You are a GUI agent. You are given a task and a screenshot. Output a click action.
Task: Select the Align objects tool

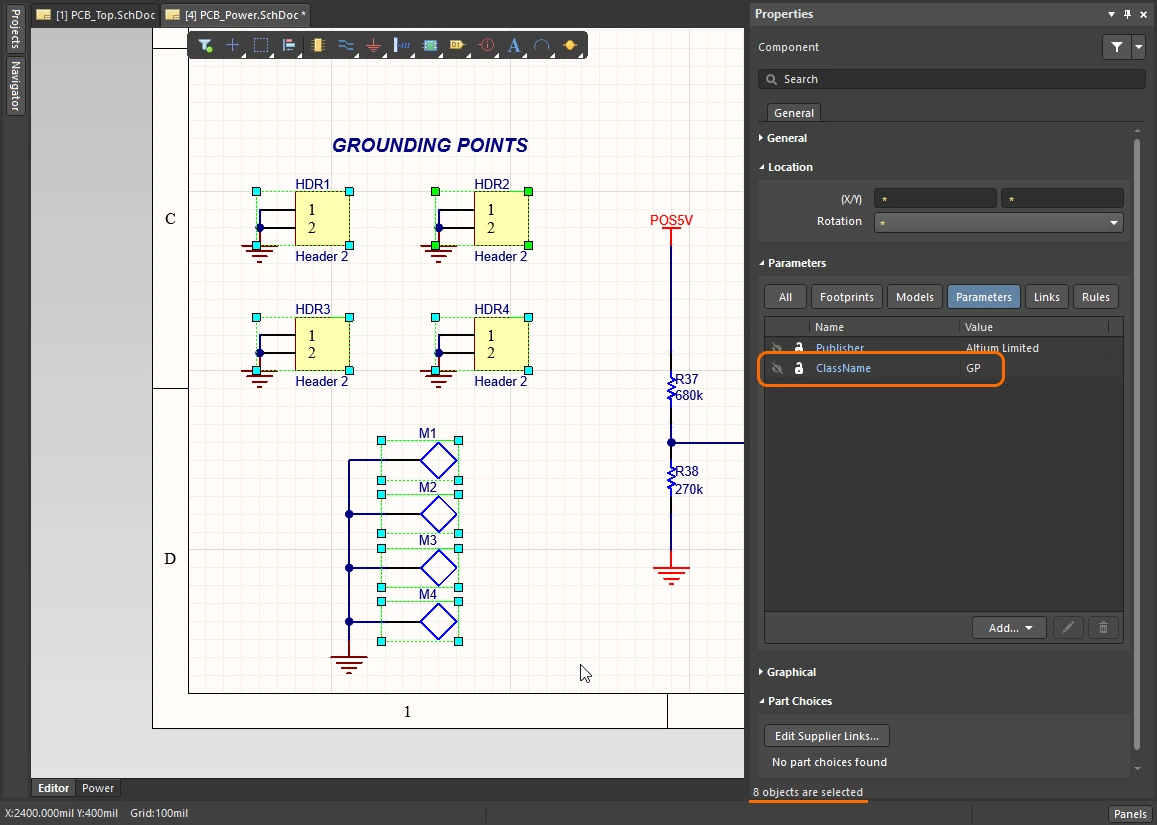pos(289,45)
